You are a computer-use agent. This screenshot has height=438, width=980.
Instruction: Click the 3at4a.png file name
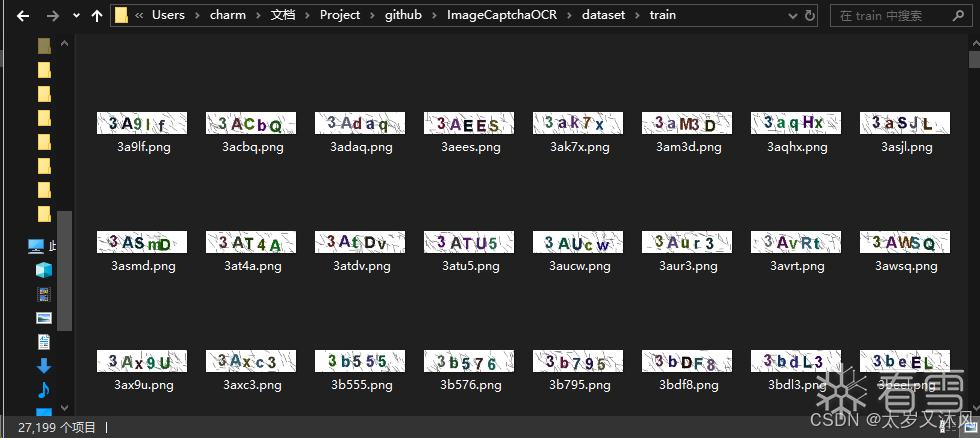[x=252, y=266]
